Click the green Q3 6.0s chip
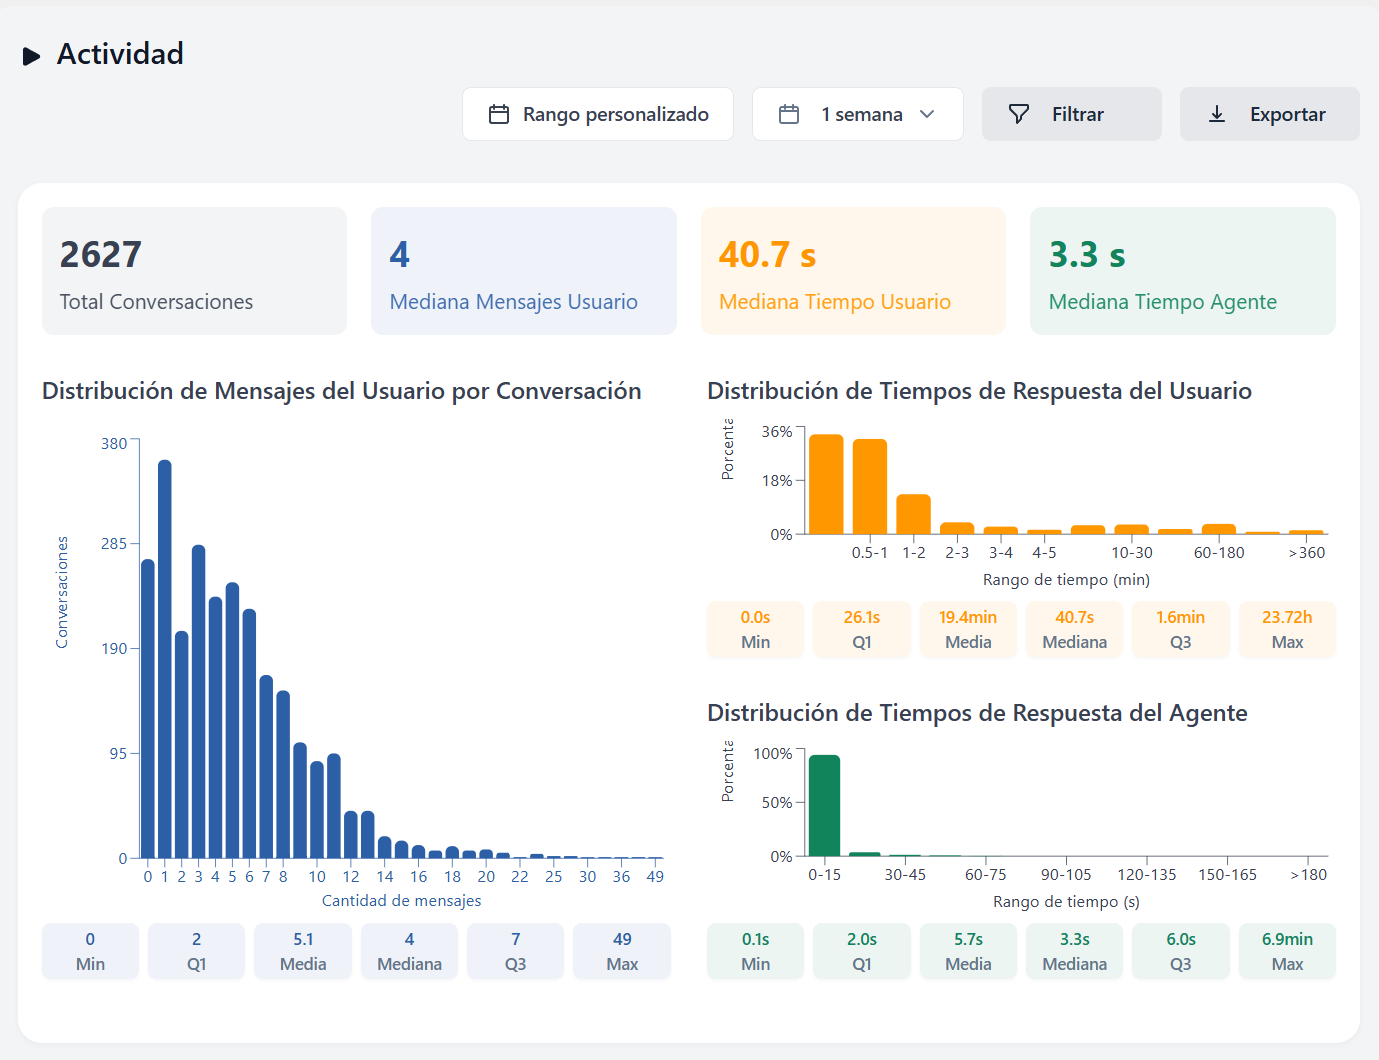This screenshot has width=1379, height=1060. pyautogui.click(x=1181, y=951)
